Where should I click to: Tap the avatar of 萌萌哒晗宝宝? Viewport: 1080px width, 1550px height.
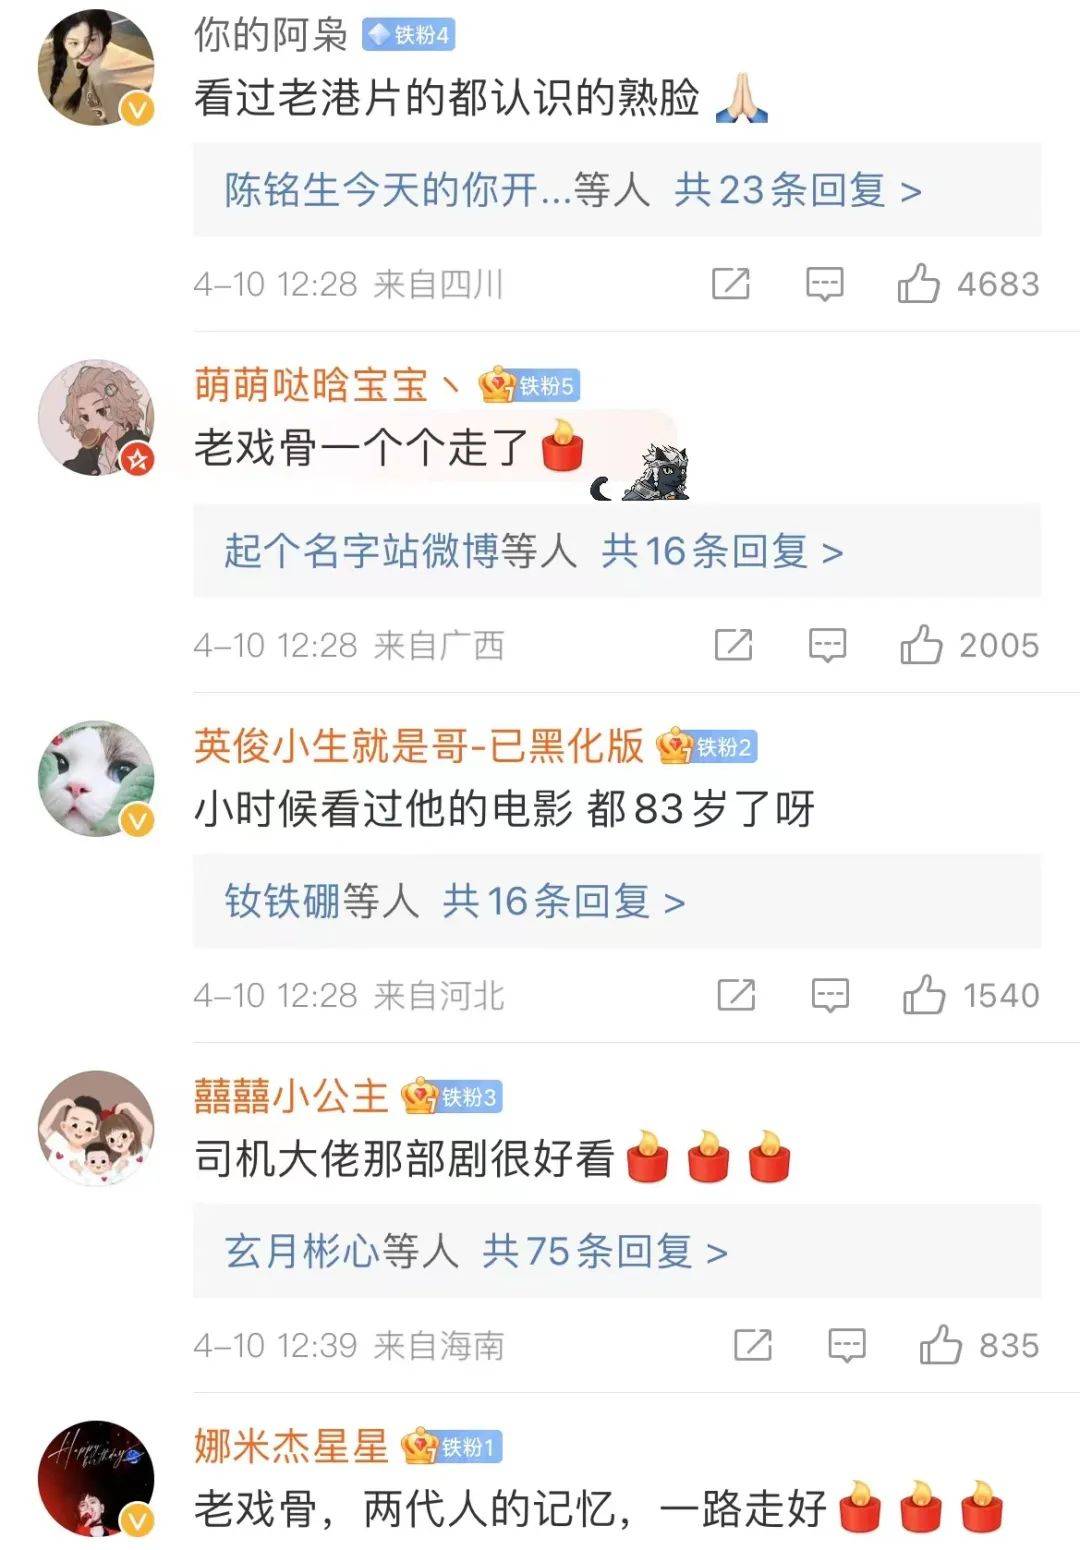pos(96,417)
